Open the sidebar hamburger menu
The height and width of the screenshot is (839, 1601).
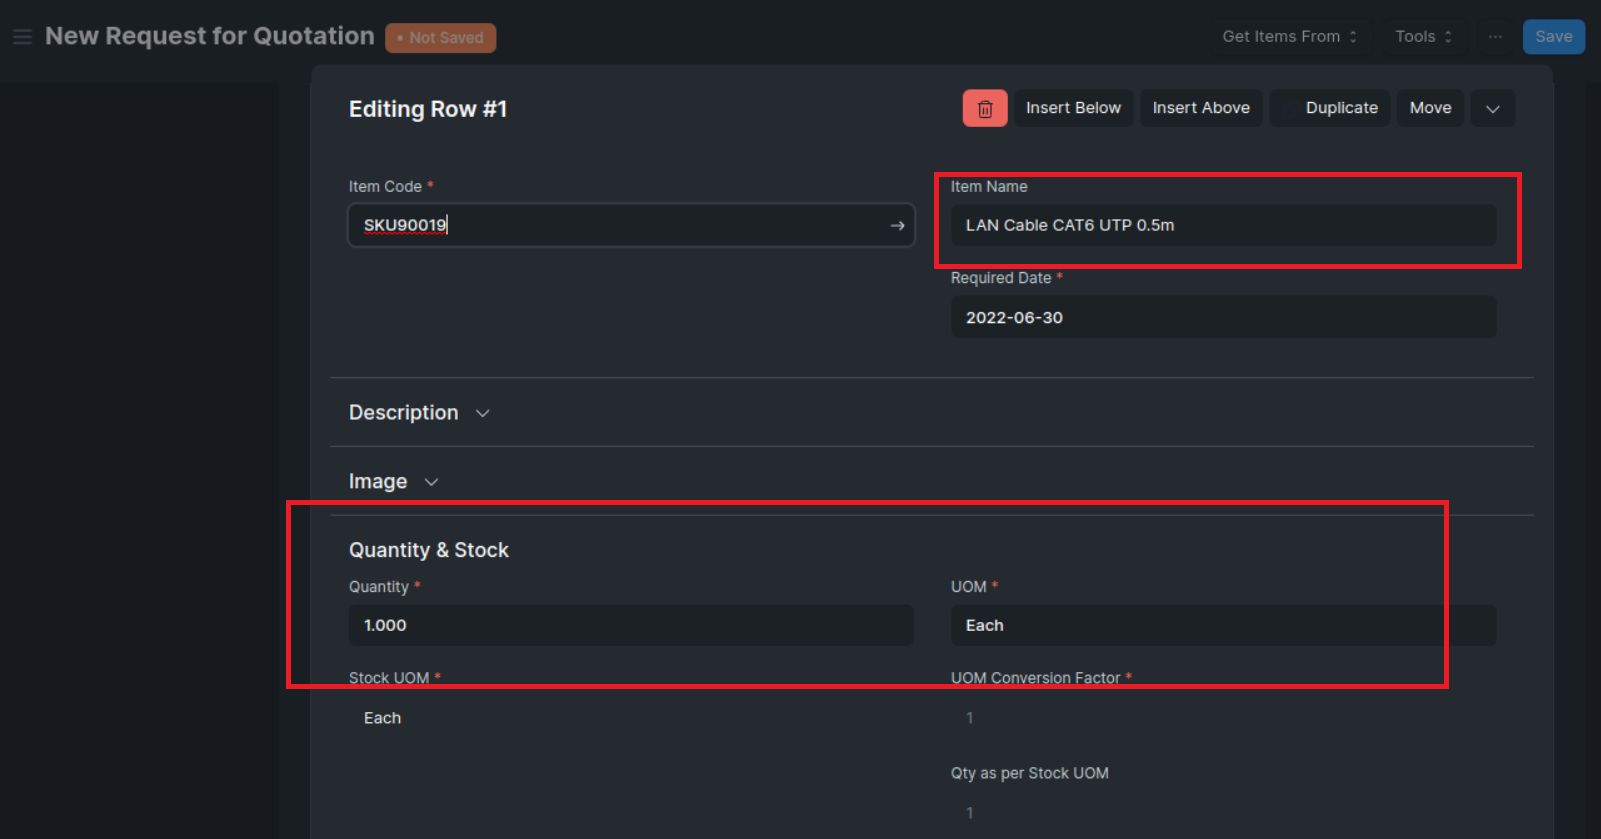click(22, 36)
